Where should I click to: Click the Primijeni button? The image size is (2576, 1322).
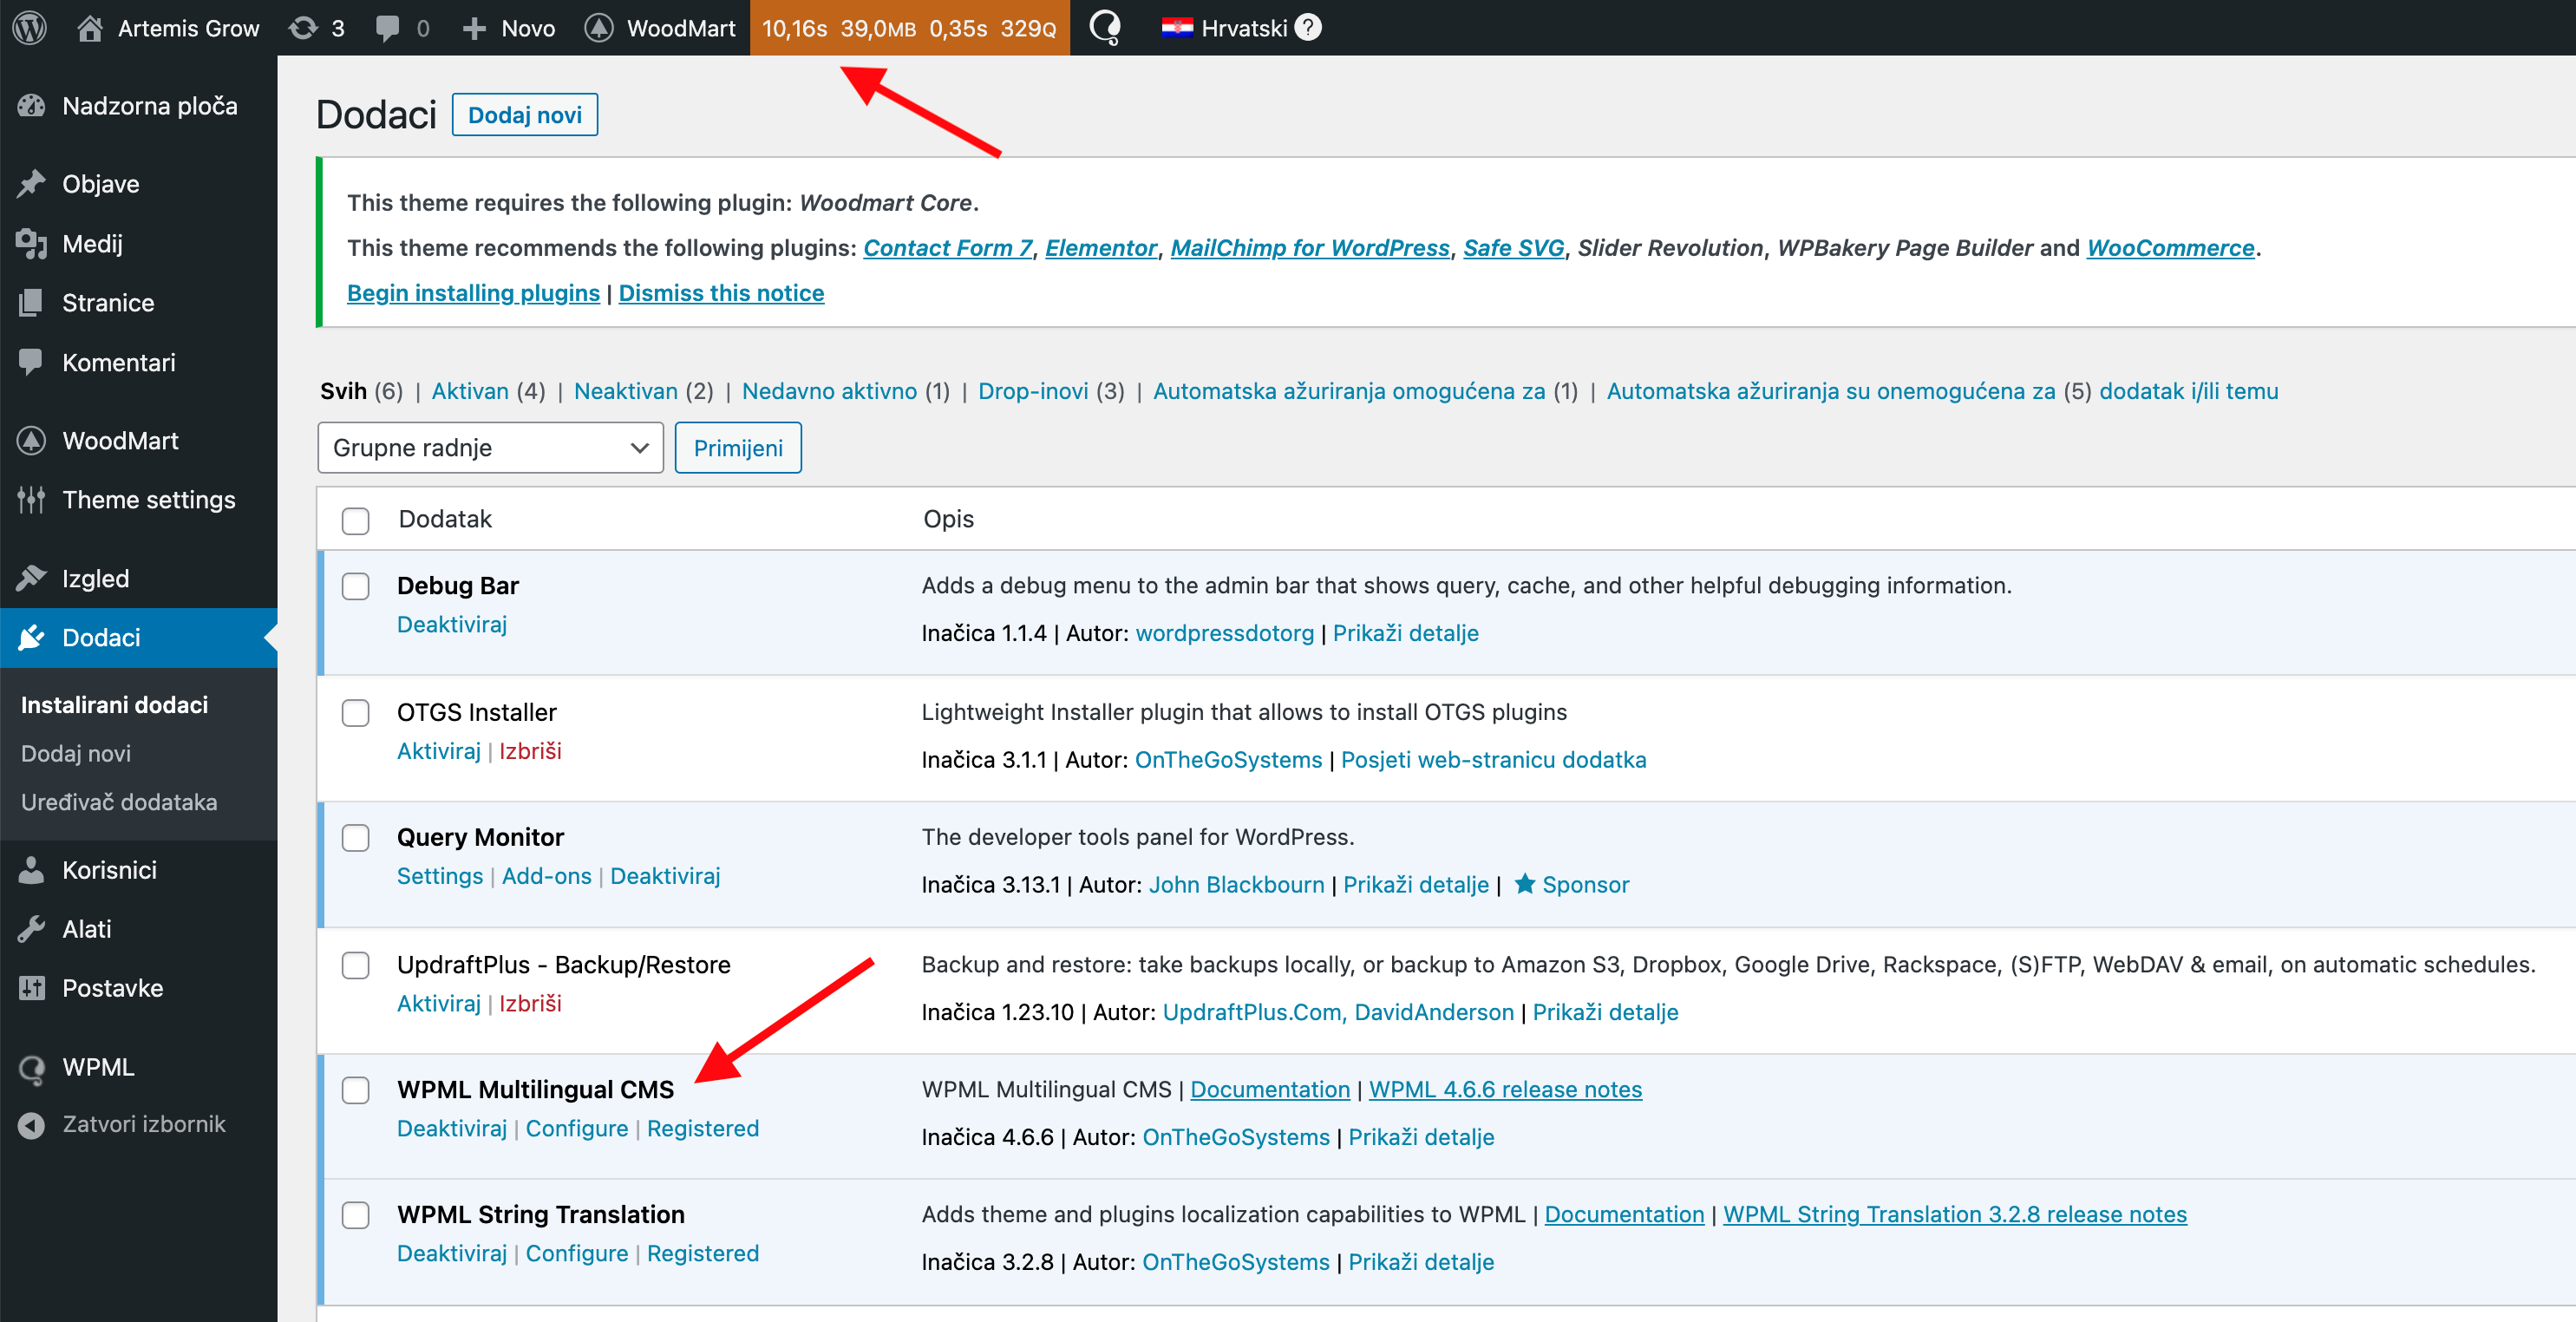(738, 447)
